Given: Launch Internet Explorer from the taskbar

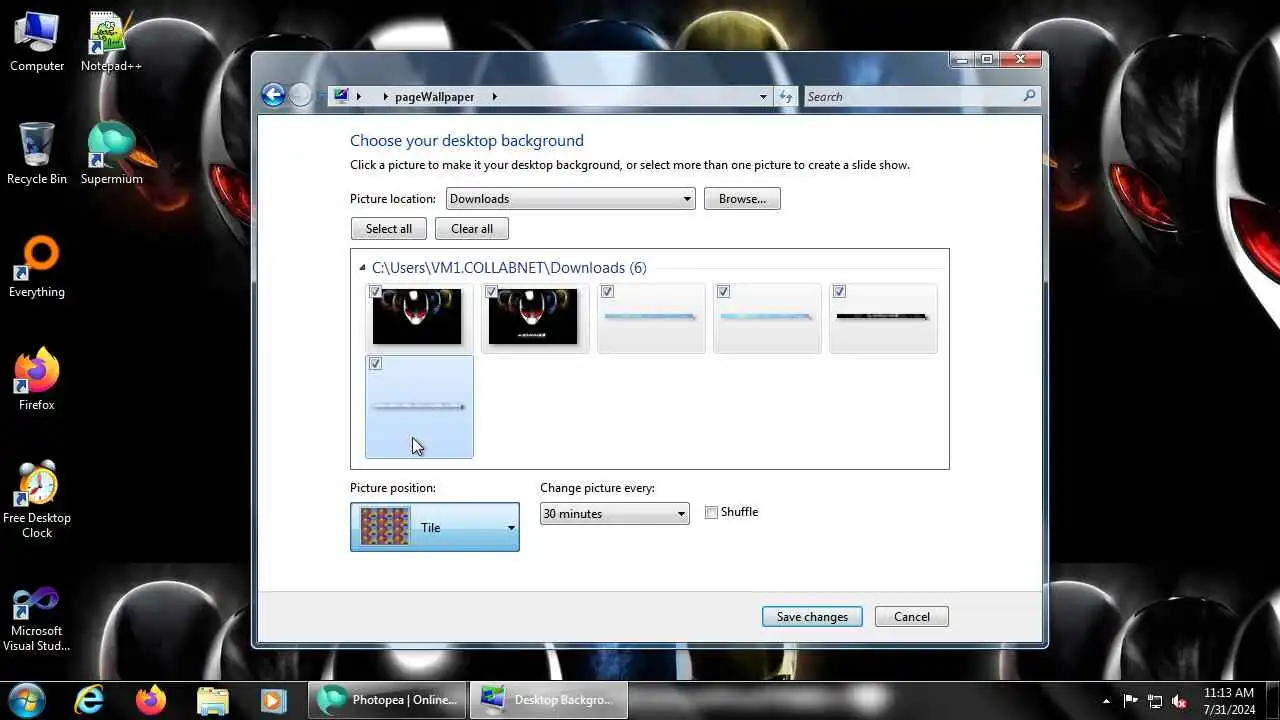Looking at the screenshot, I should pyautogui.click(x=89, y=700).
